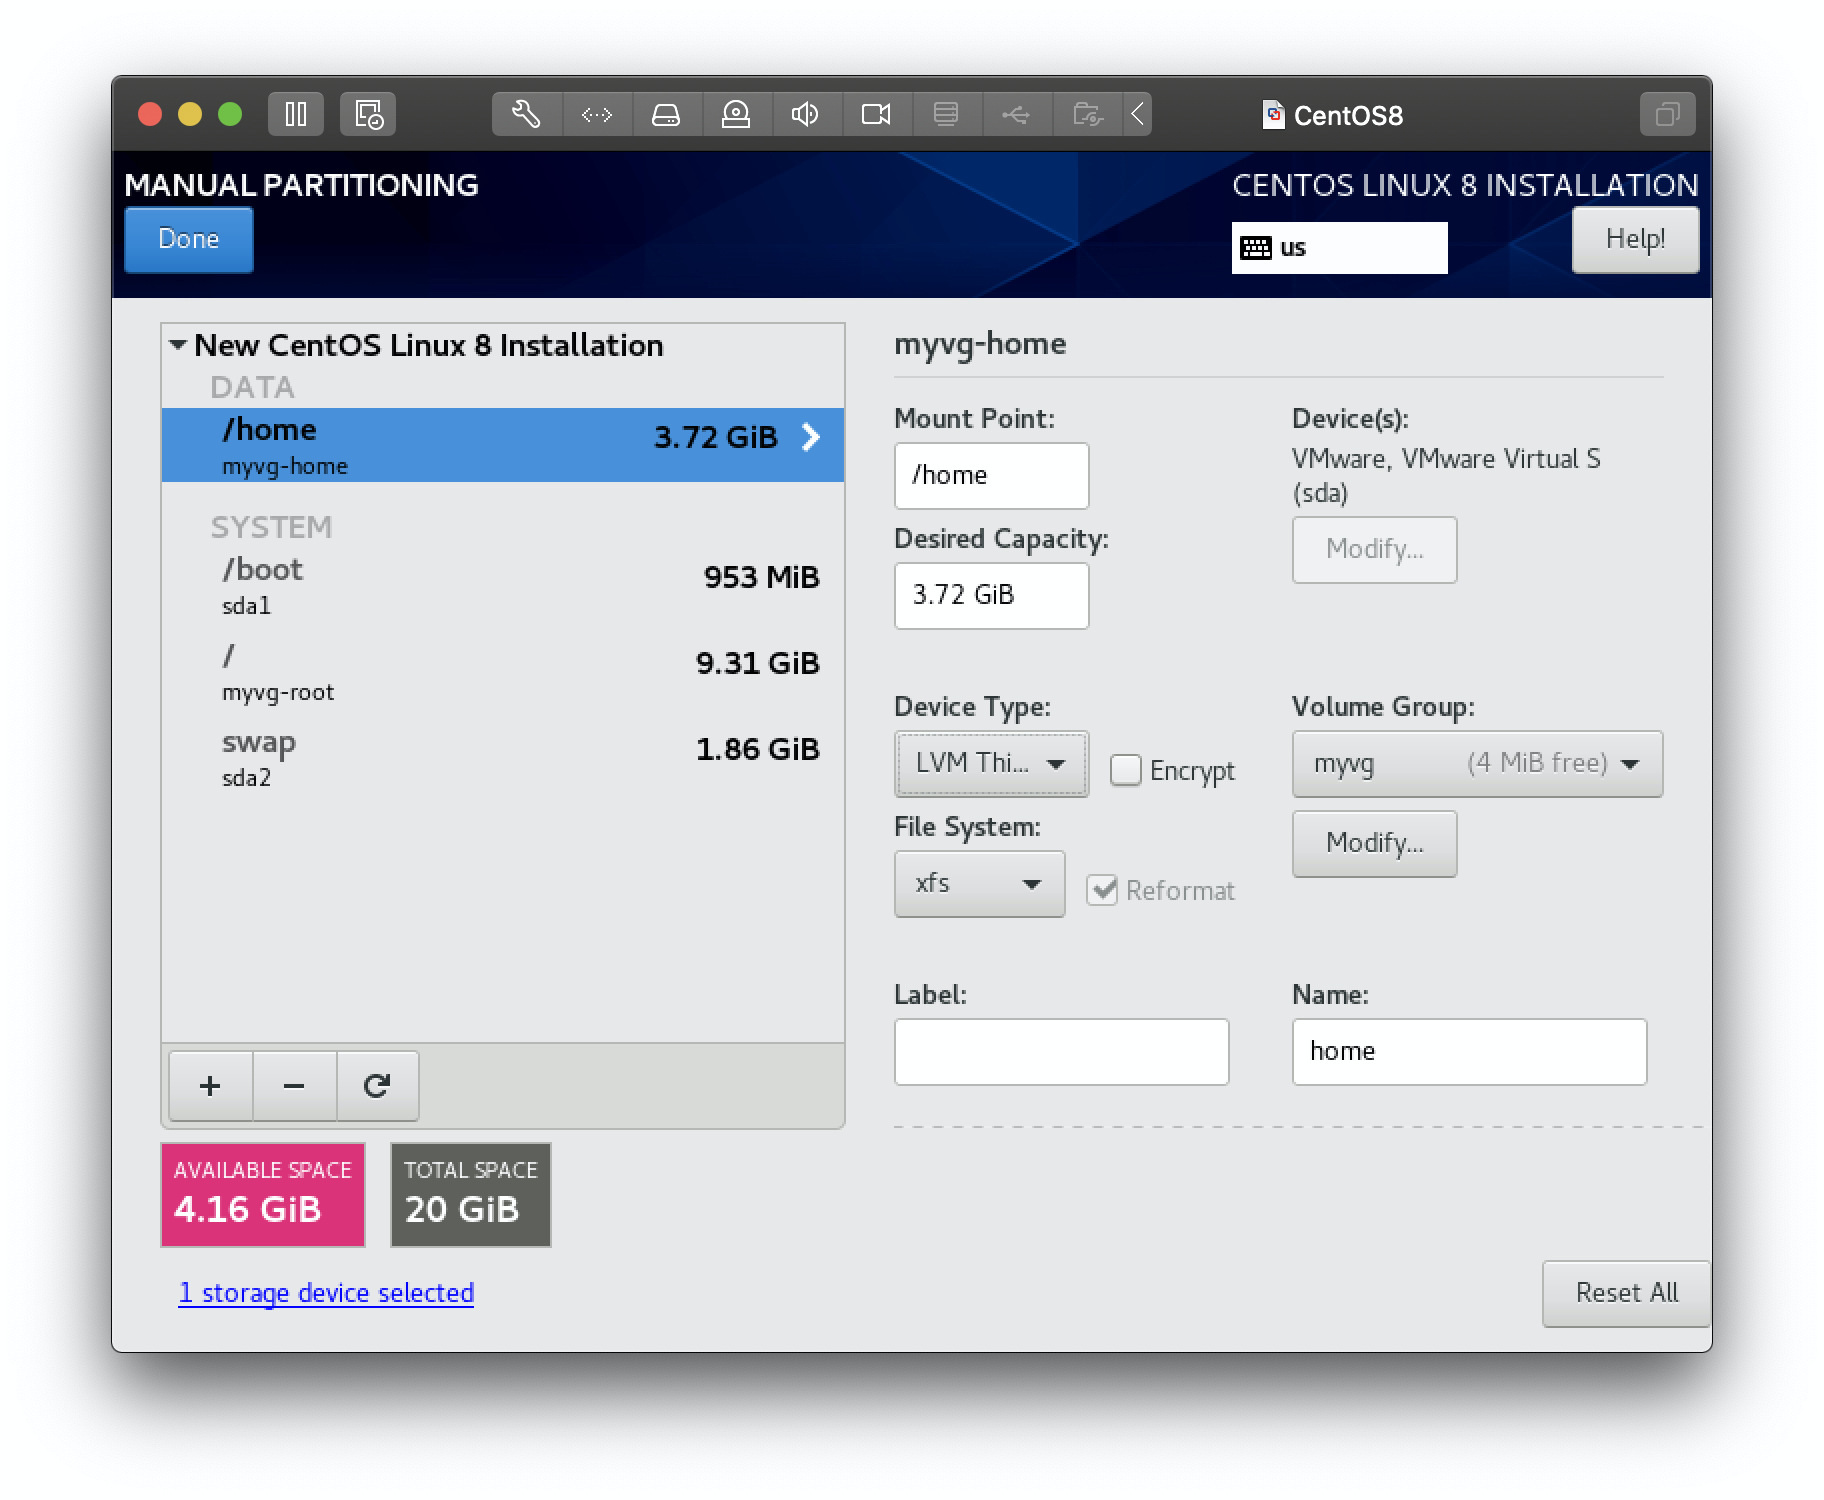The width and height of the screenshot is (1824, 1500).
Task: Click the network adapter arrows icon
Action: click(x=597, y=114)
